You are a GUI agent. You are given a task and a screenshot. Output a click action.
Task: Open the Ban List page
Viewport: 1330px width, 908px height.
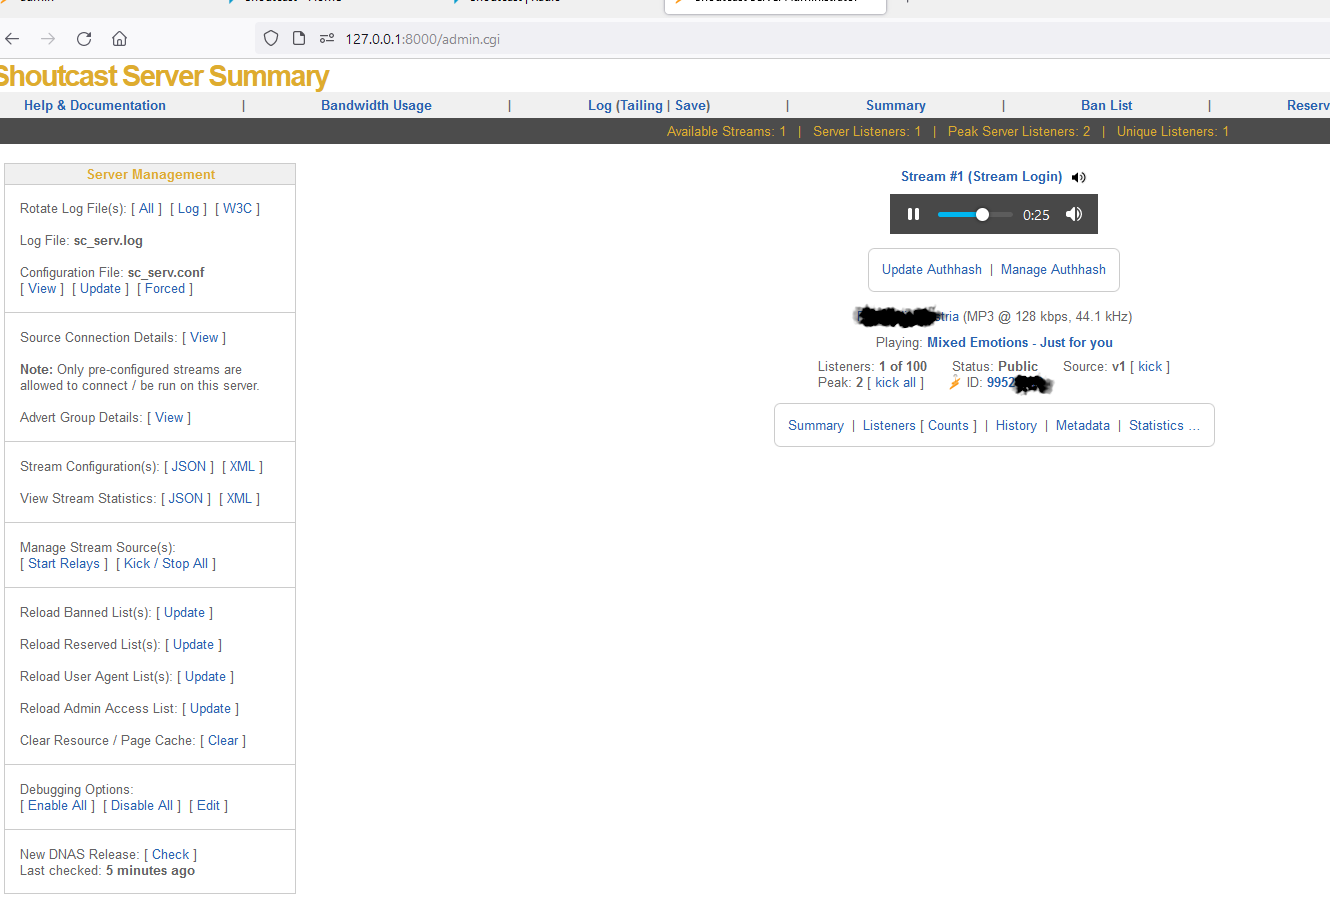(1107, 105)
